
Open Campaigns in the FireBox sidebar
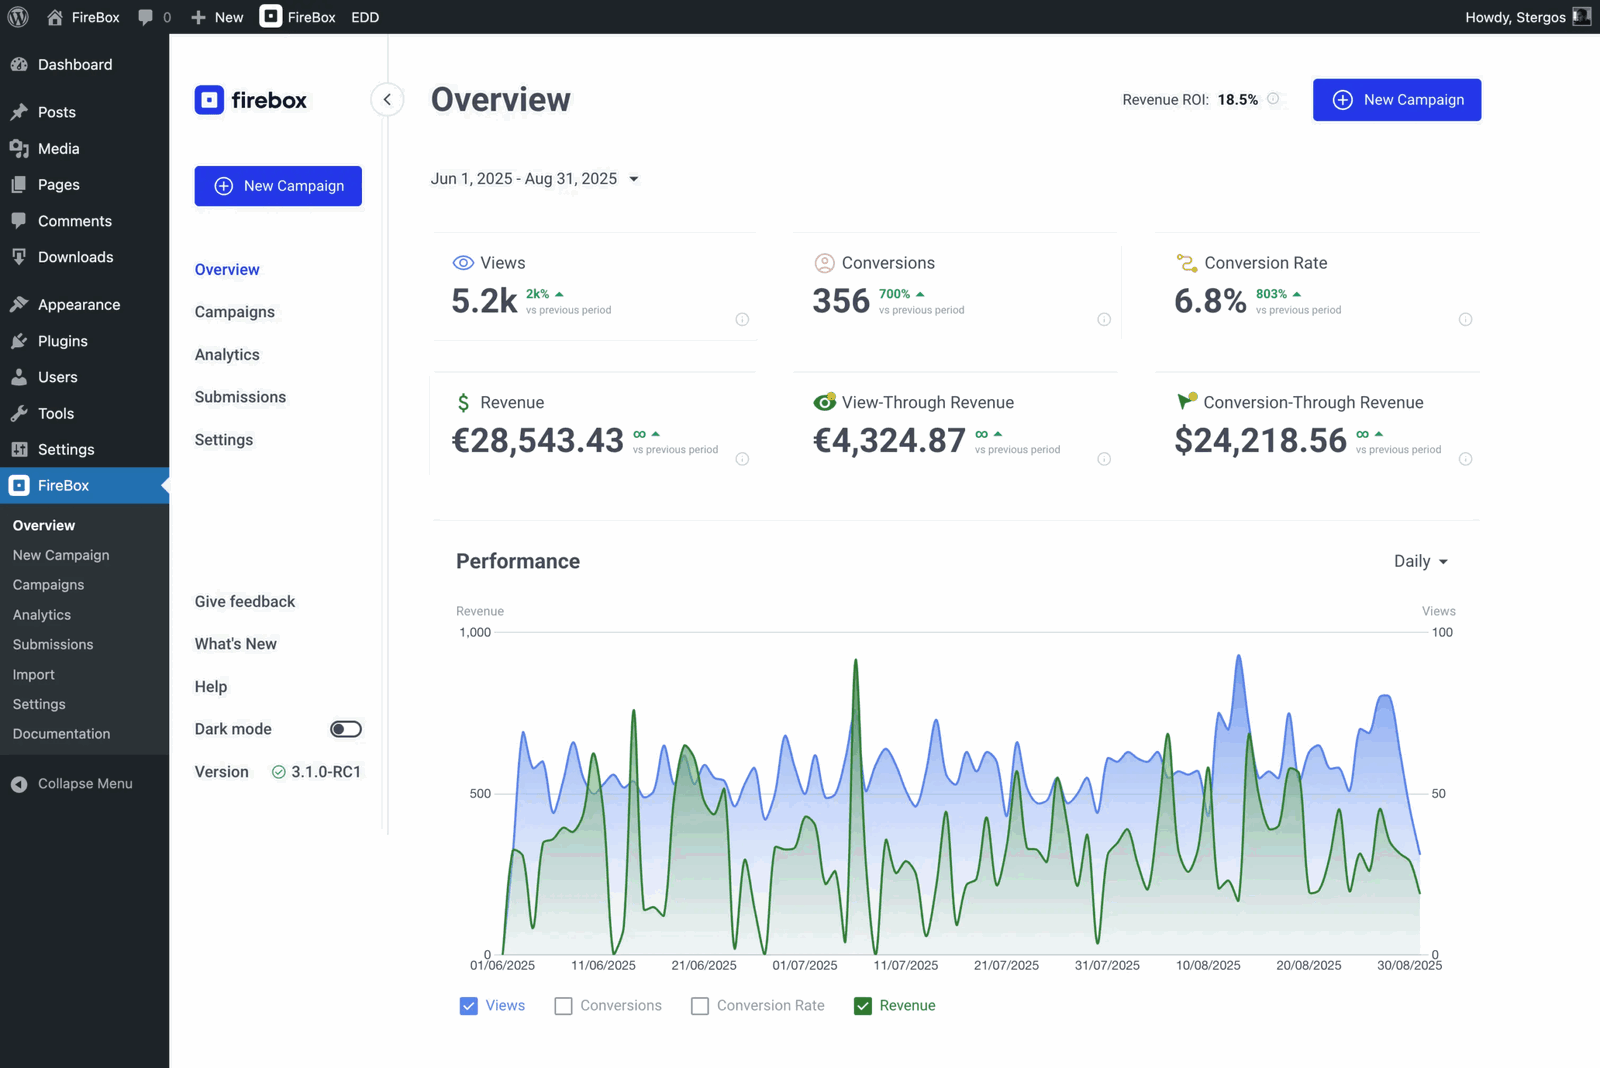235,312
